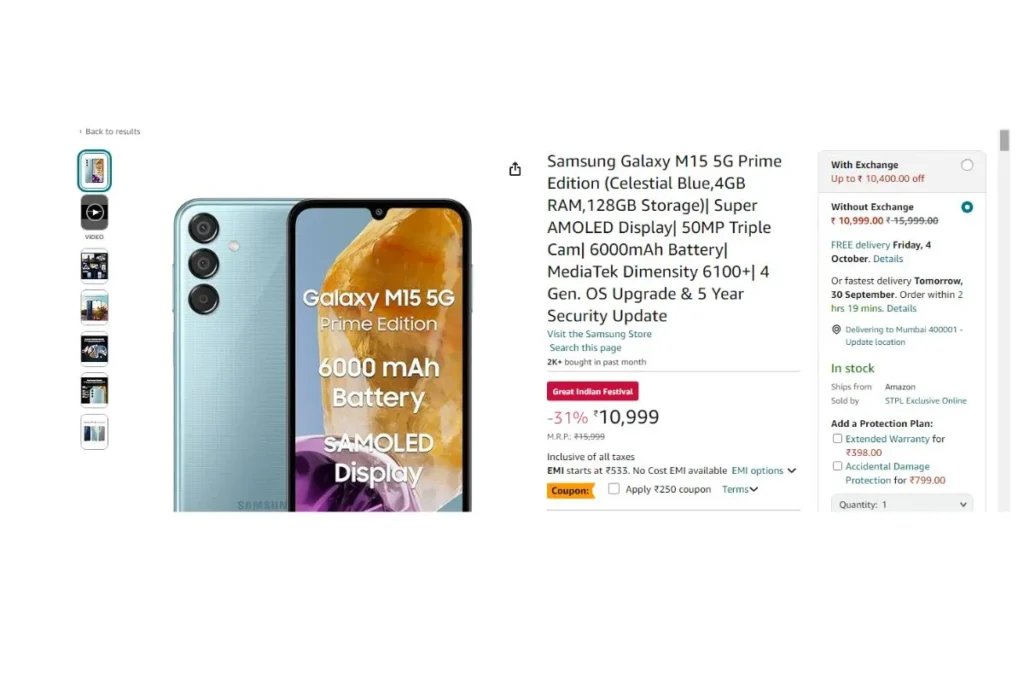
Task: Visit the Samsung Store link
Action: click(x=599, y=334)
